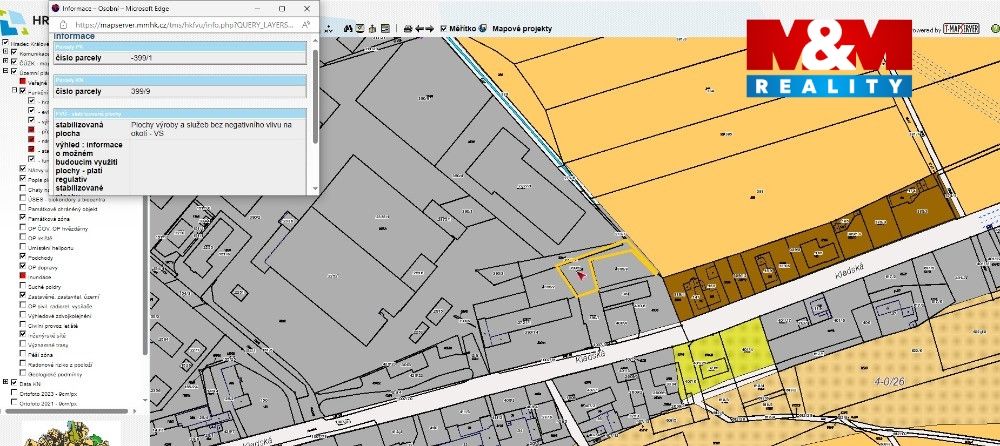Collapse the Funkční plochy sub-node
The image size is (1000, 446).
pos(14,90)
